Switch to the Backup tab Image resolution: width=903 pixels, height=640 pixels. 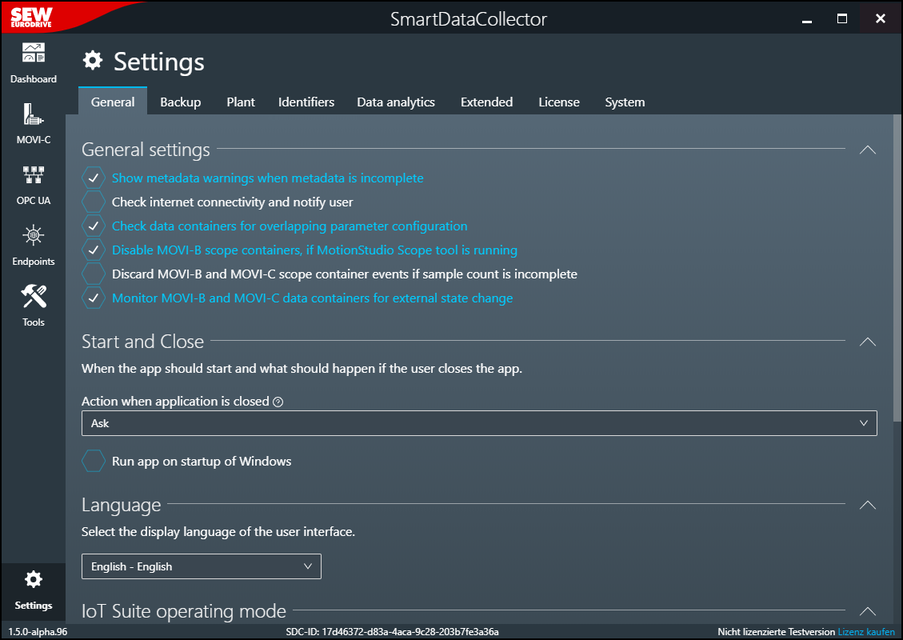coord(180,102)
